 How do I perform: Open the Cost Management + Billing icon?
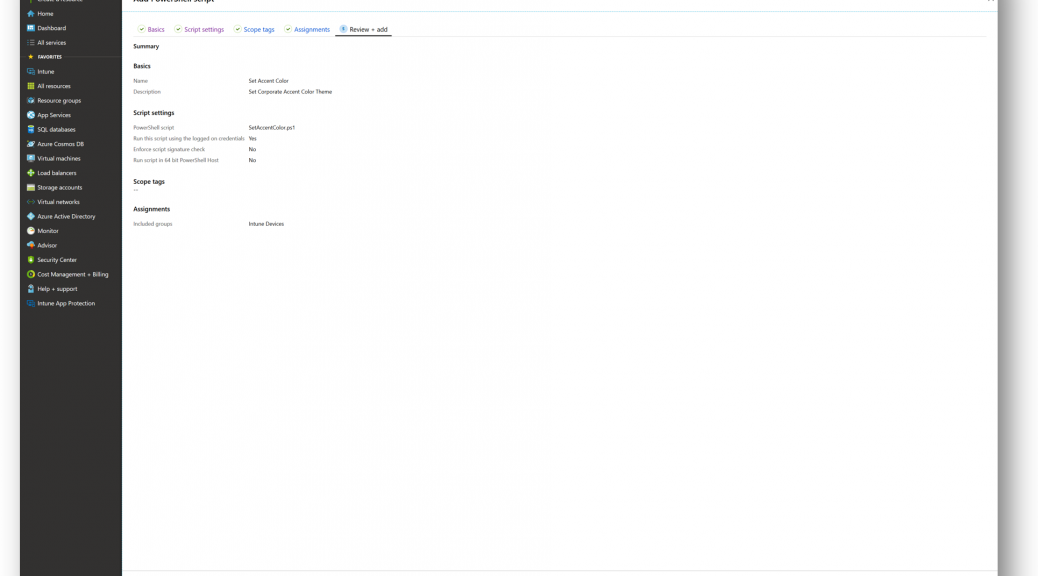click(30, 274)
